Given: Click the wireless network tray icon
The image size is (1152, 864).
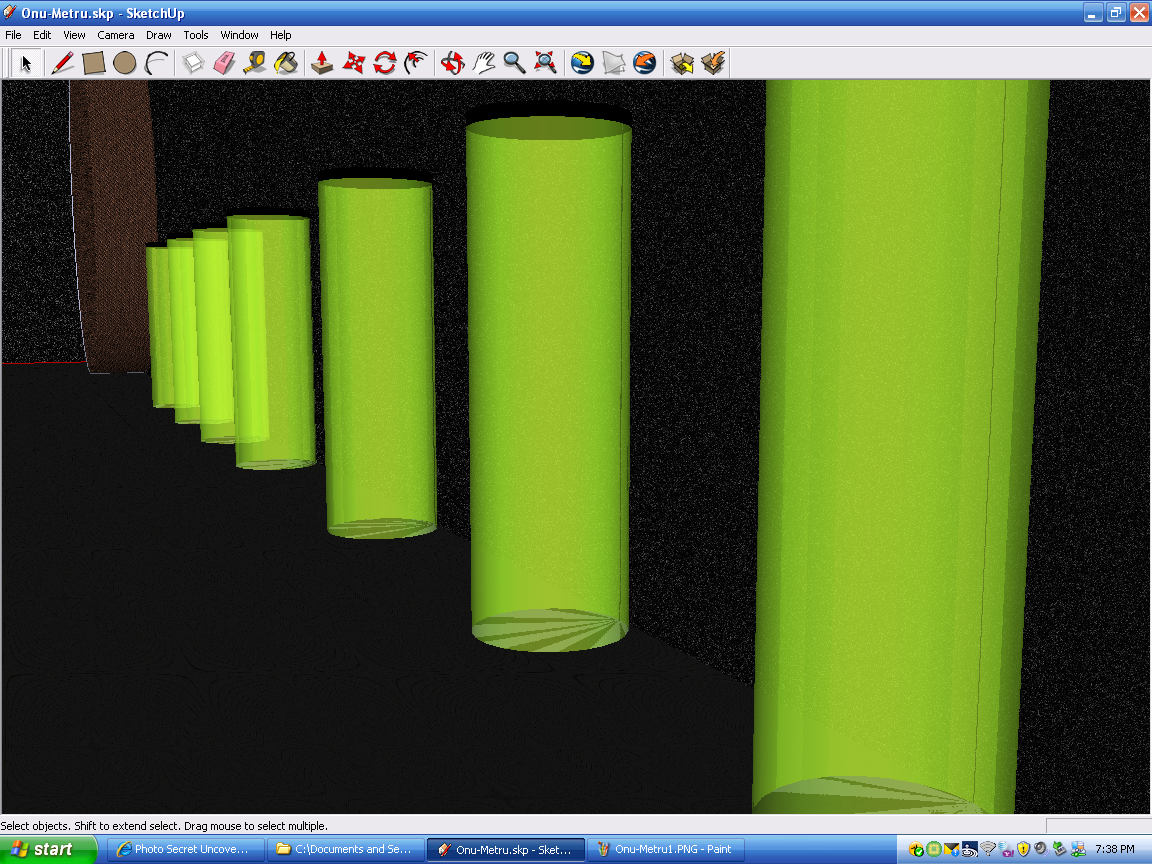Looking at the screenshot, I should (x=987, y=849).
